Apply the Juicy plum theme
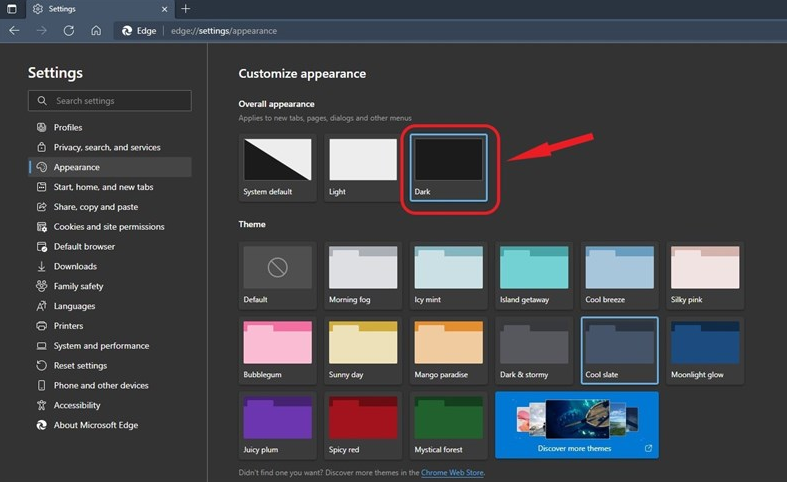This screenshot has width=787, height=485. click(278, 425)
